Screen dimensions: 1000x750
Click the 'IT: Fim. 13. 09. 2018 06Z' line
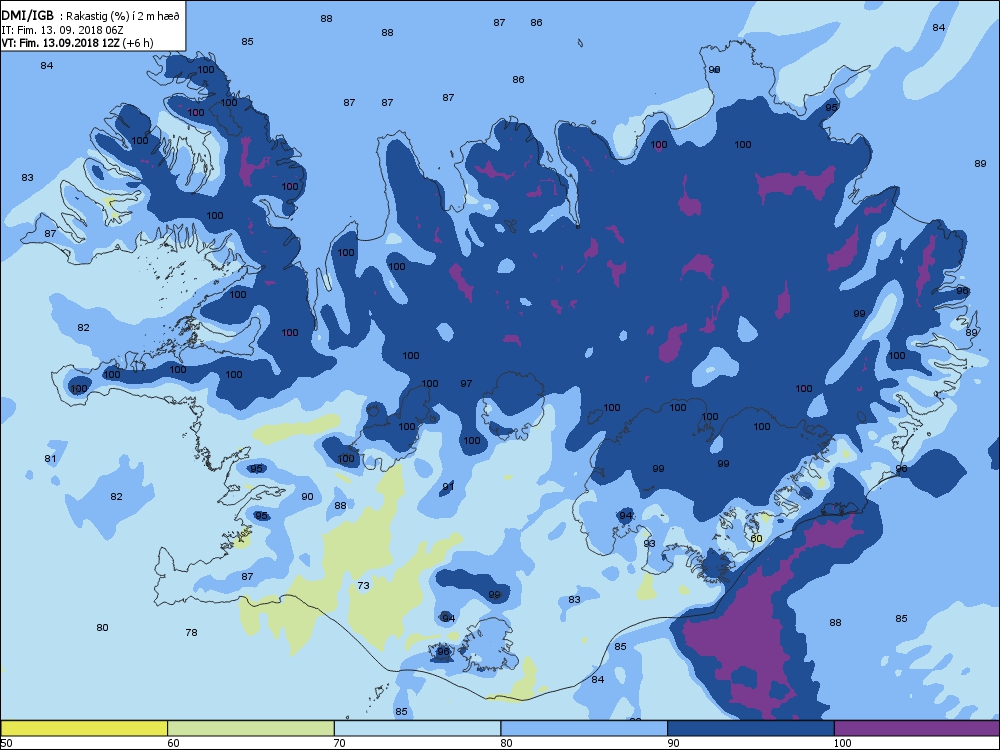tap(62, 30)
